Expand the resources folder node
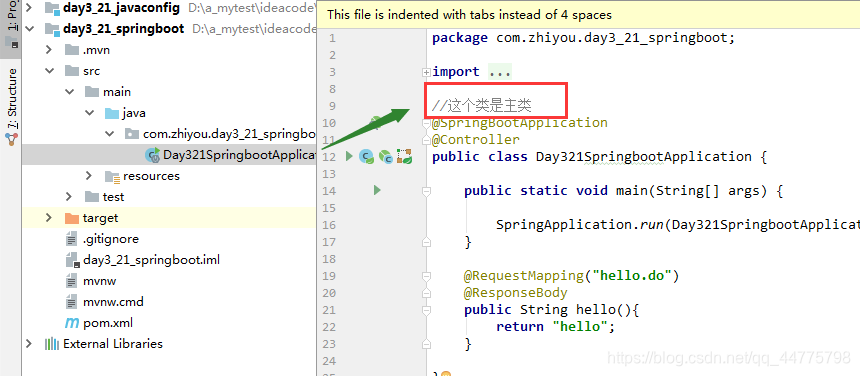Image resolution: width=860 pixels, height=376 pixels. point(89,176)
